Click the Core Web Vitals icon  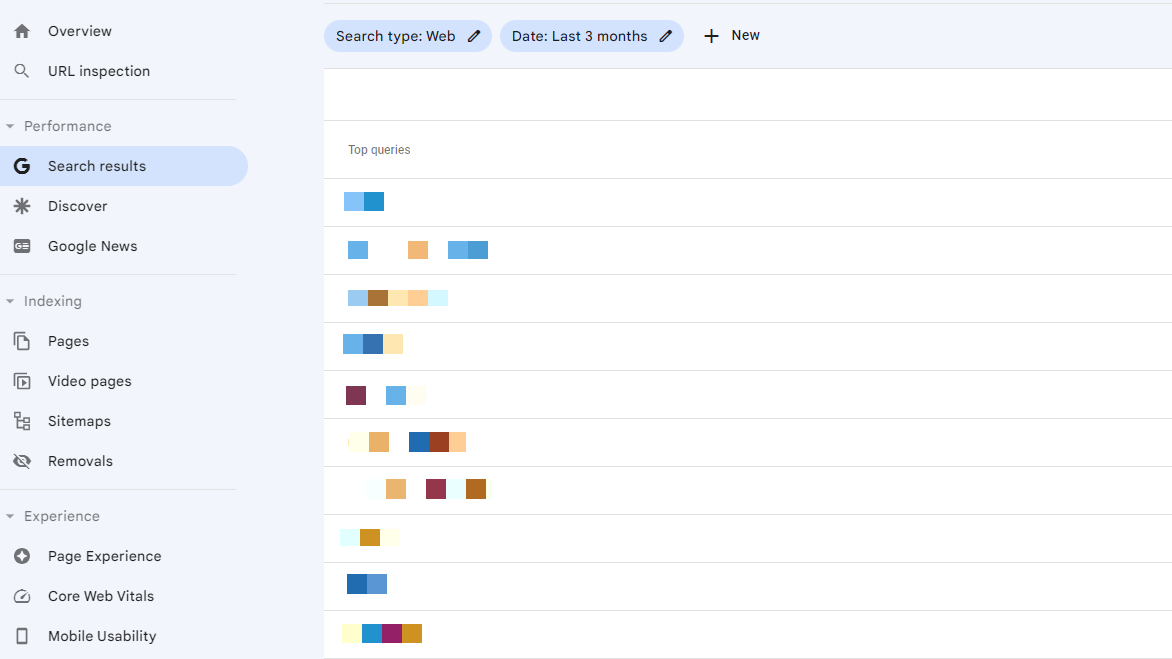tap(22, 595)
